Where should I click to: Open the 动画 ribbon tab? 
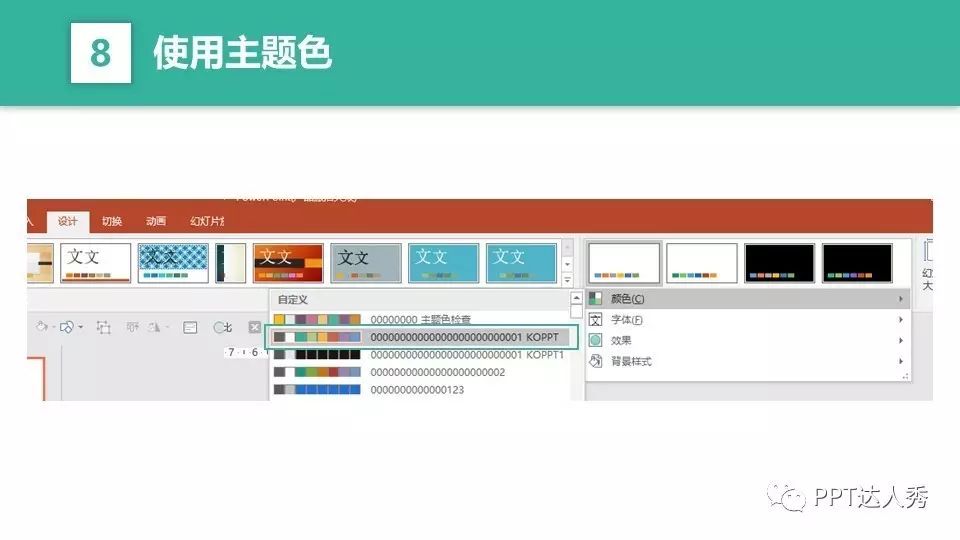pos(155,222)
